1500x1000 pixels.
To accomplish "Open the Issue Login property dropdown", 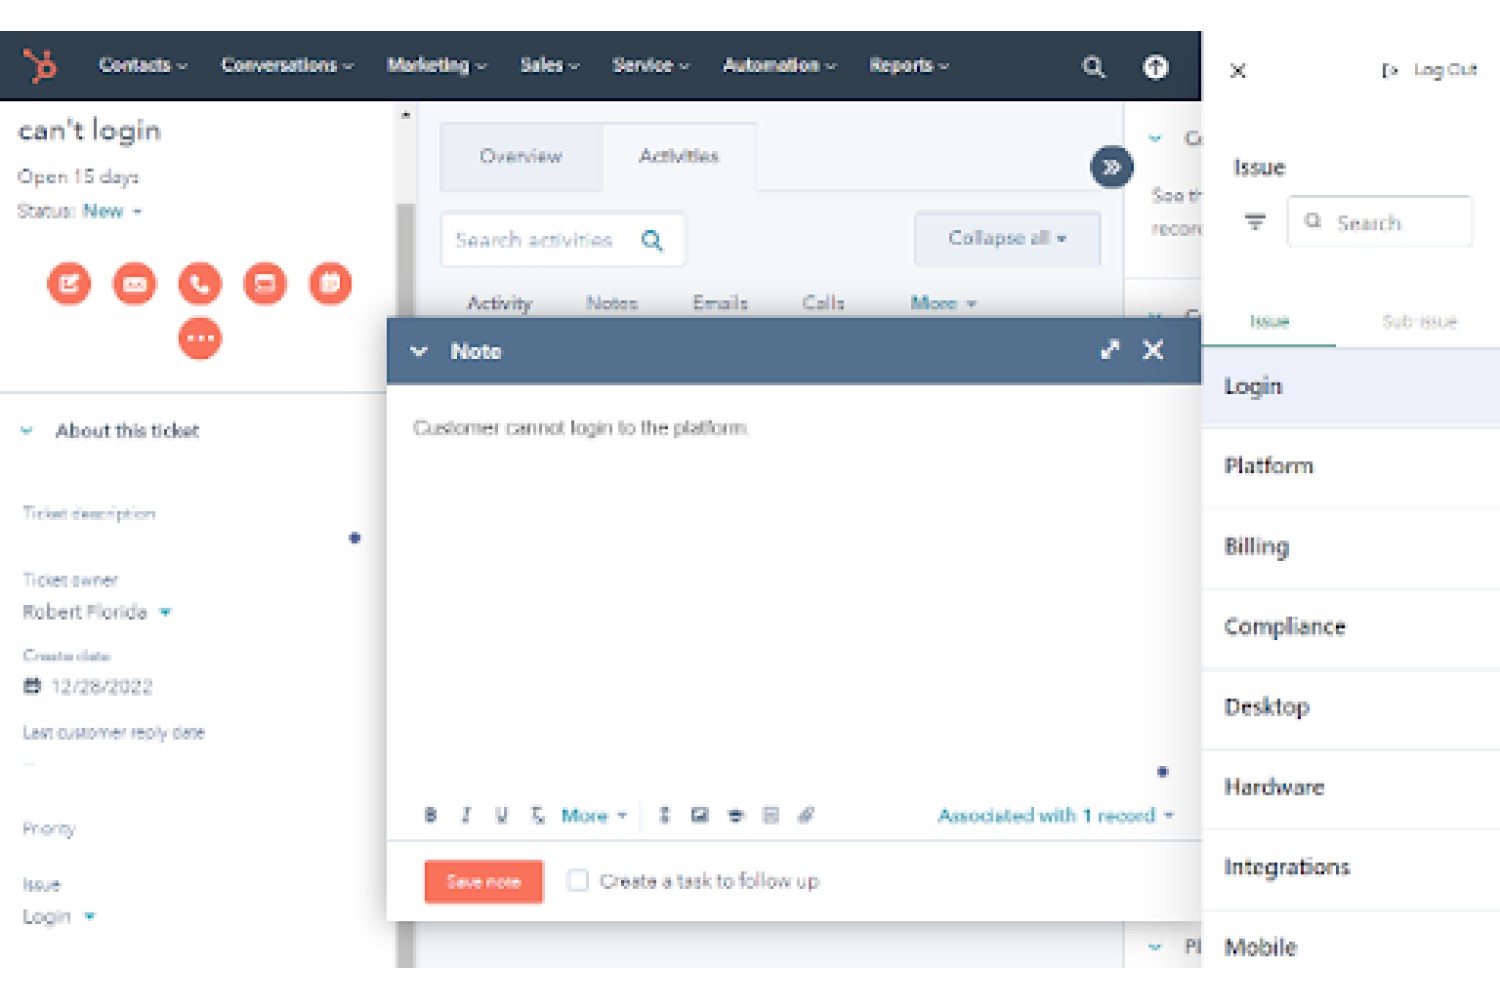I will (59, 917).
